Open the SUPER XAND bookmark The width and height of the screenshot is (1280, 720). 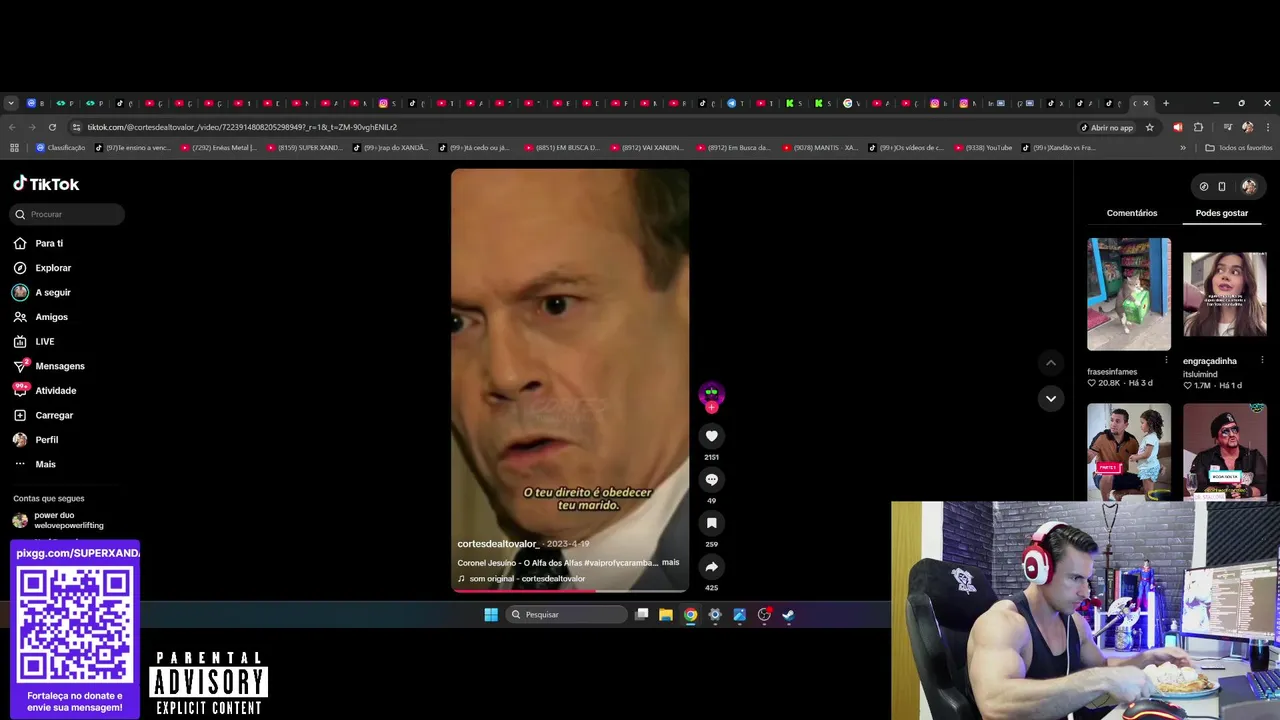[305, 148]
